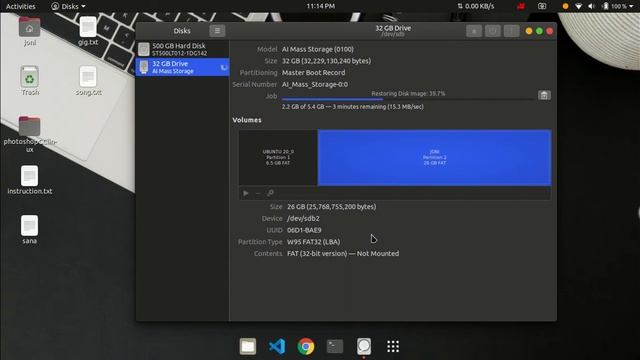The width and height of the screenshot is (640, 360).
Task: Select the sana file on desktop
Action: tap(29, 229)
